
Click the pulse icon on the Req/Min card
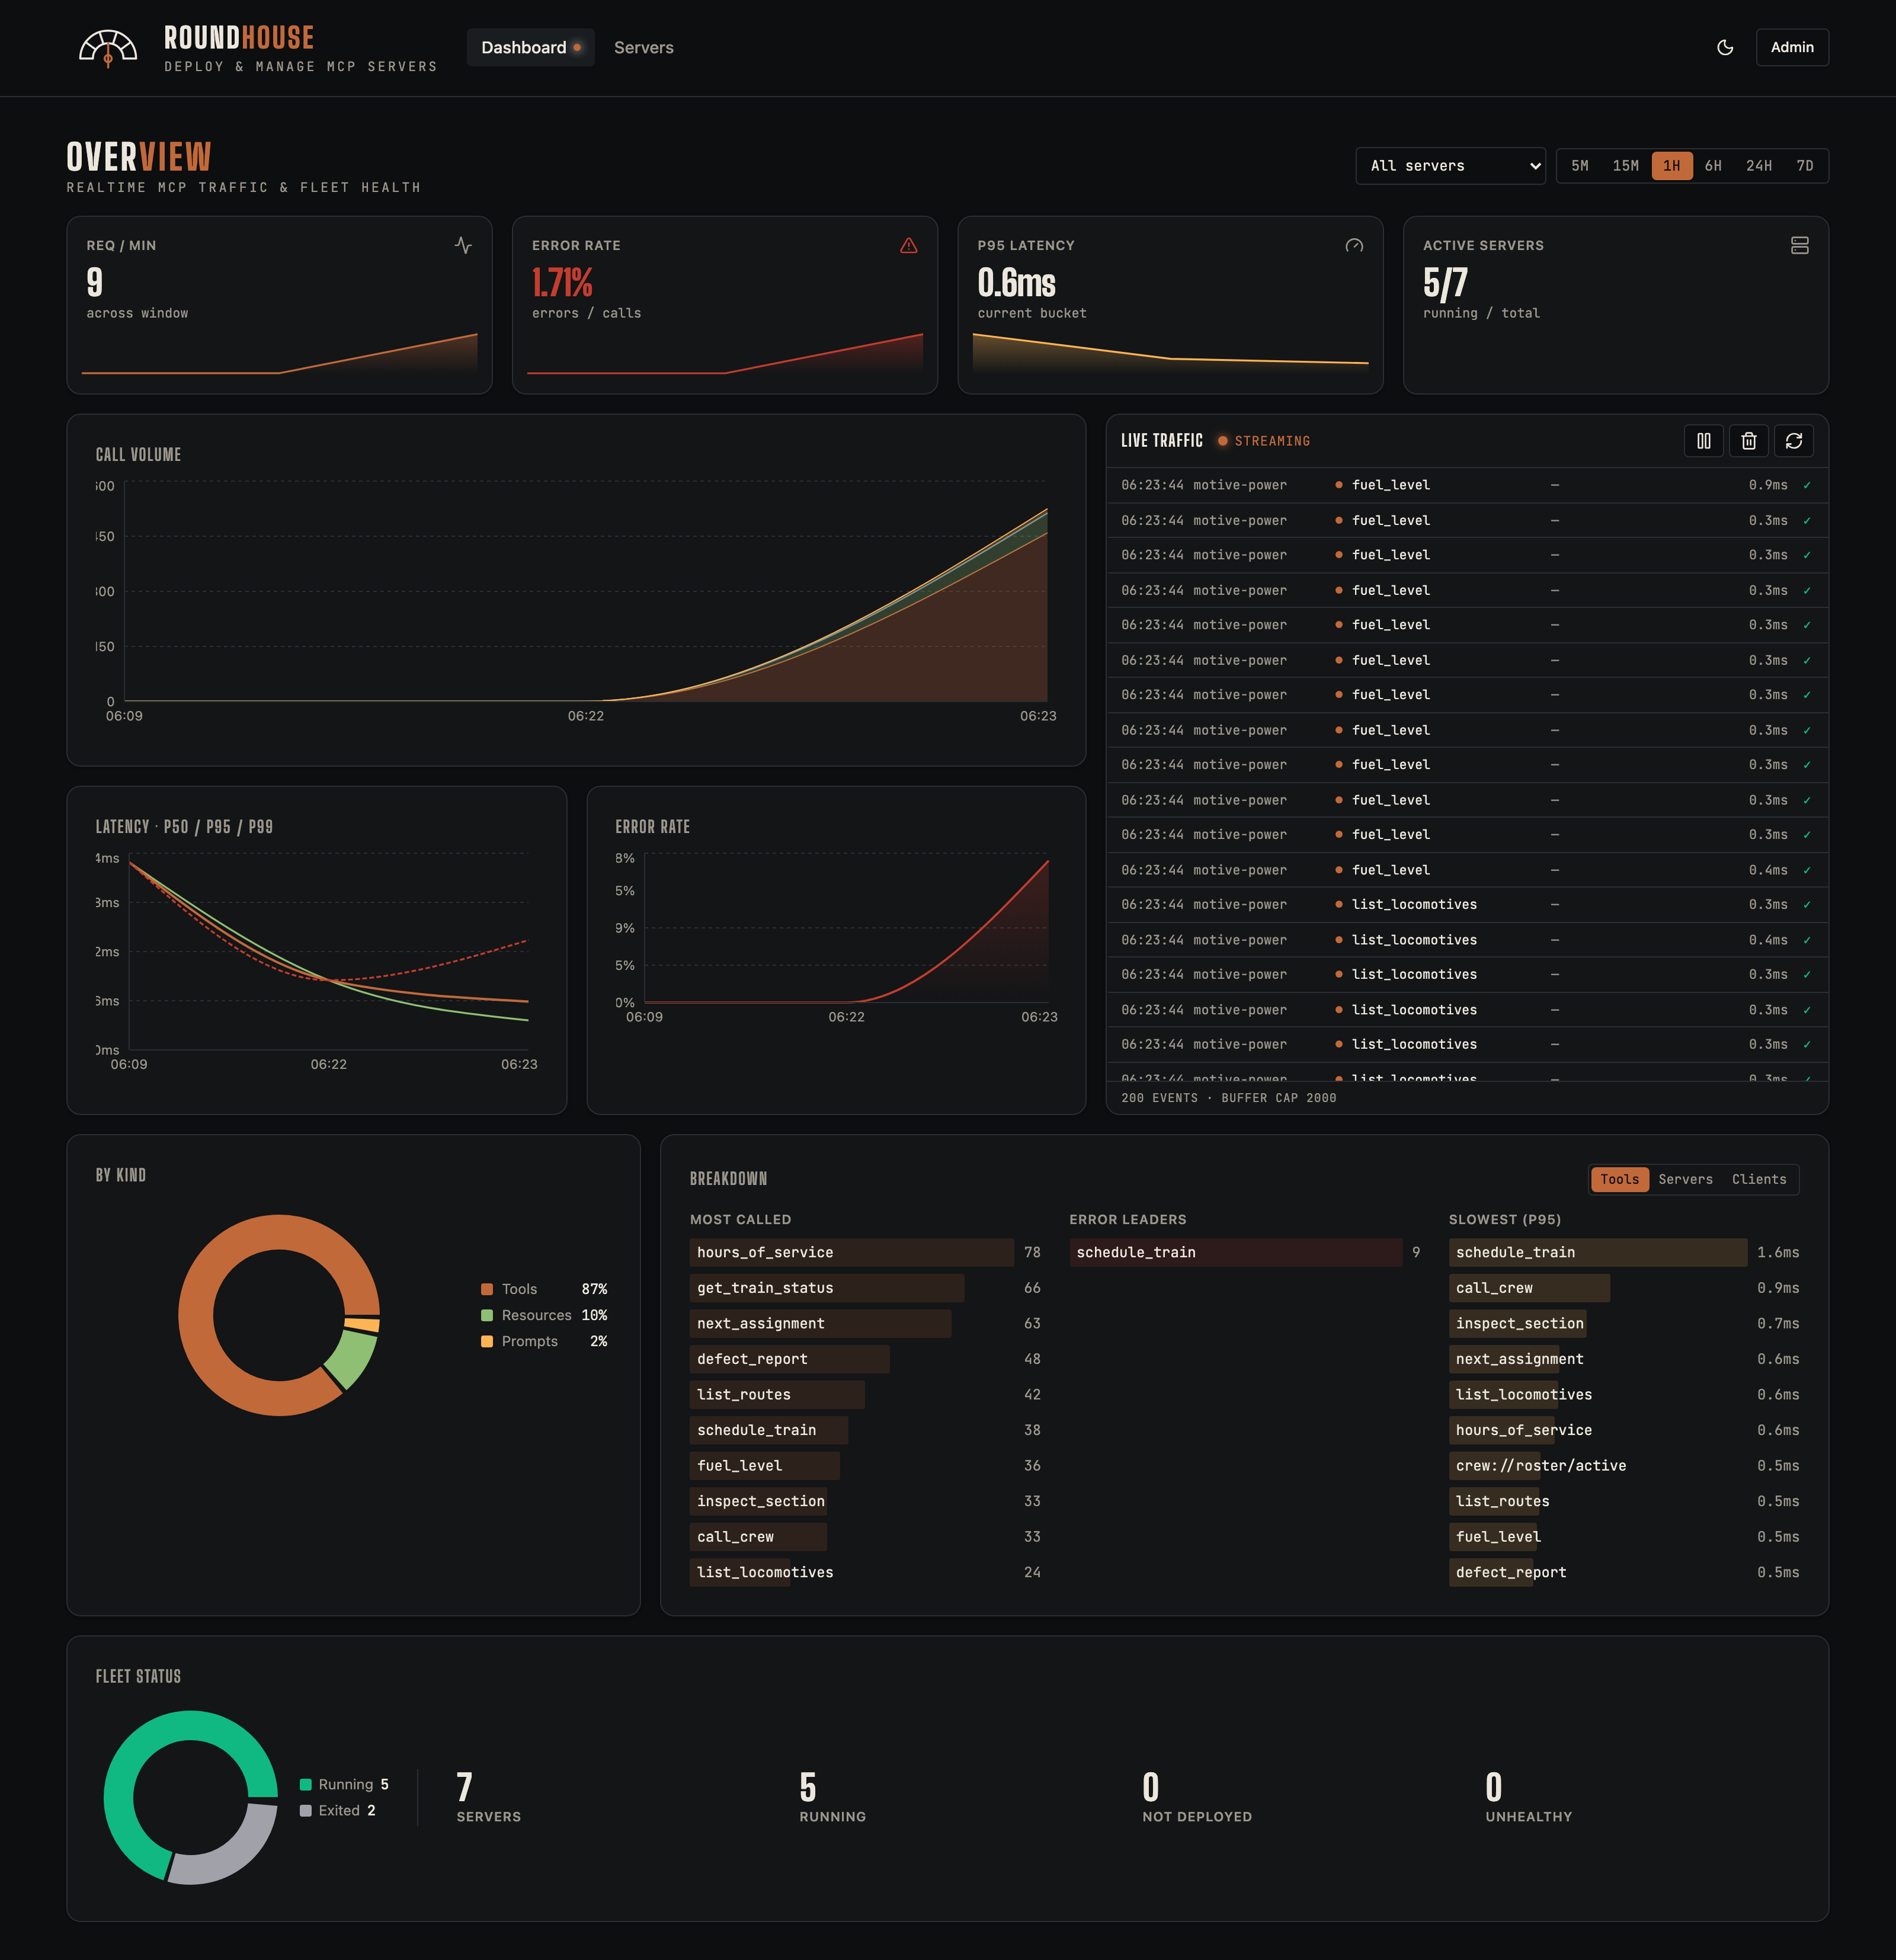[x=463, y=245]
